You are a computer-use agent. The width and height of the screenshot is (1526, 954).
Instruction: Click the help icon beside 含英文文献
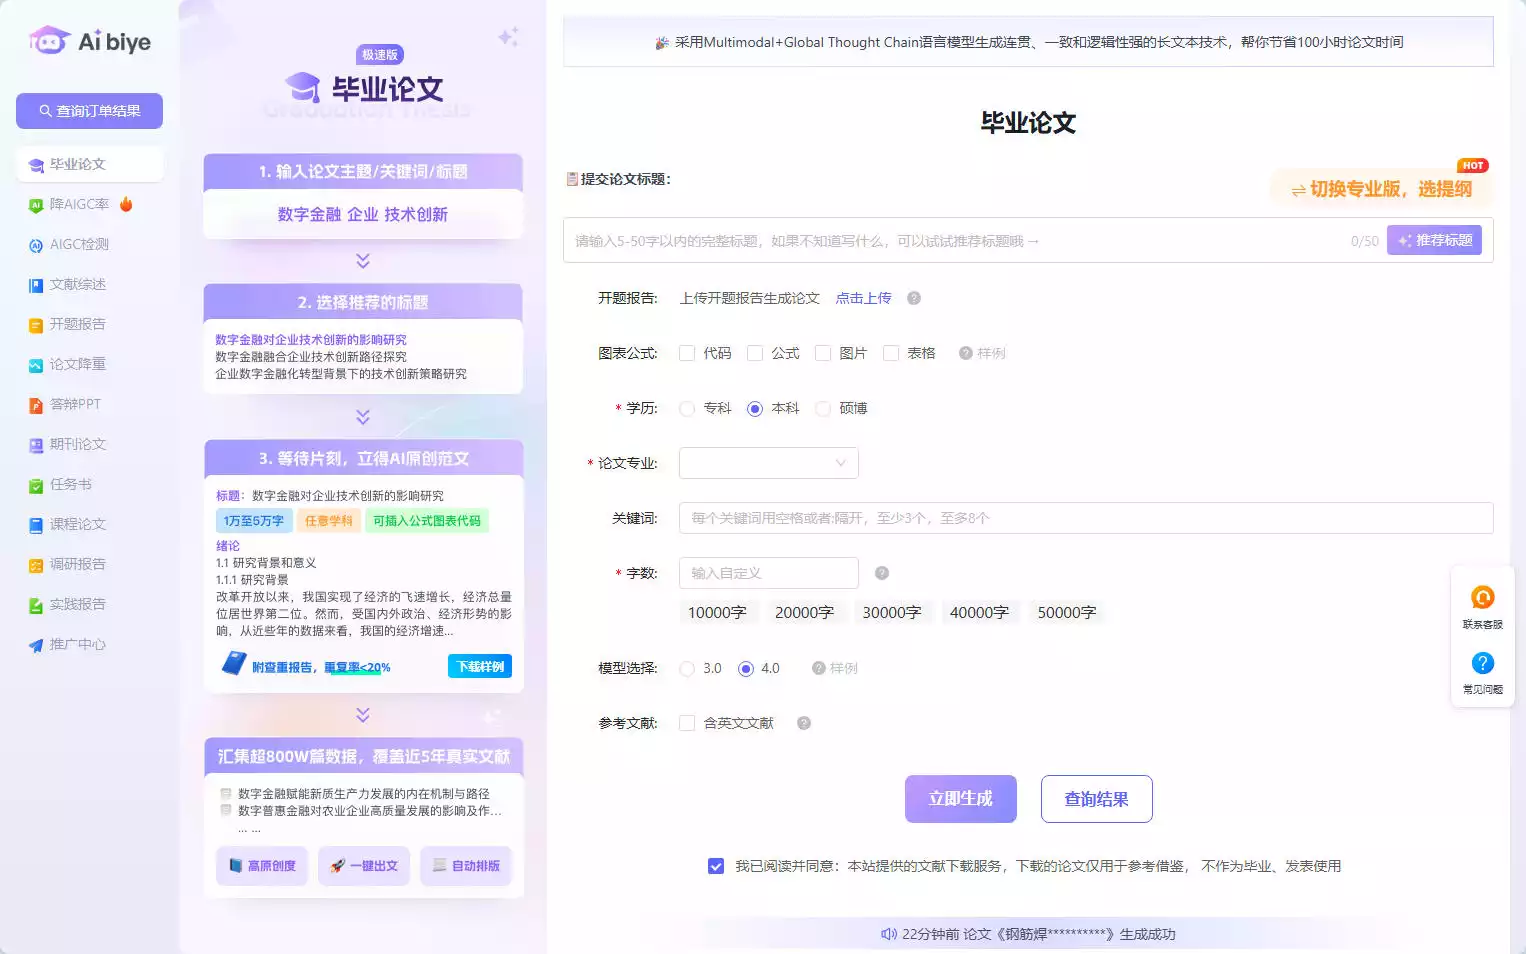803,723
